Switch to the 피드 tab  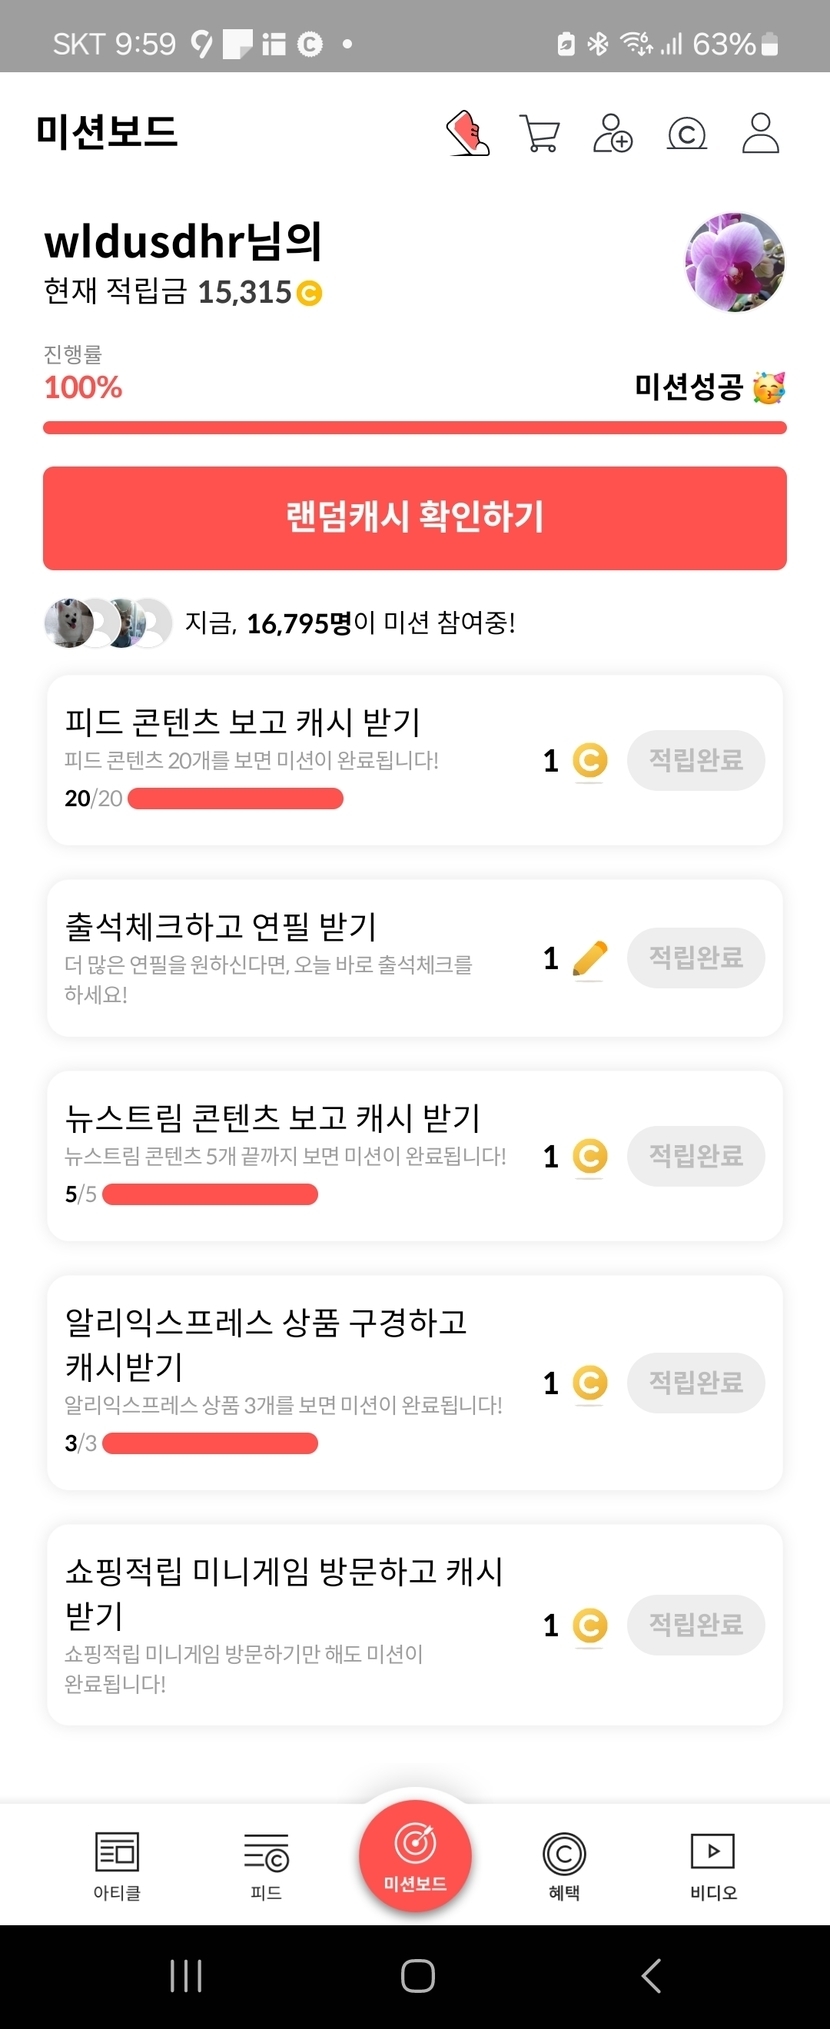coord(266,1865)
